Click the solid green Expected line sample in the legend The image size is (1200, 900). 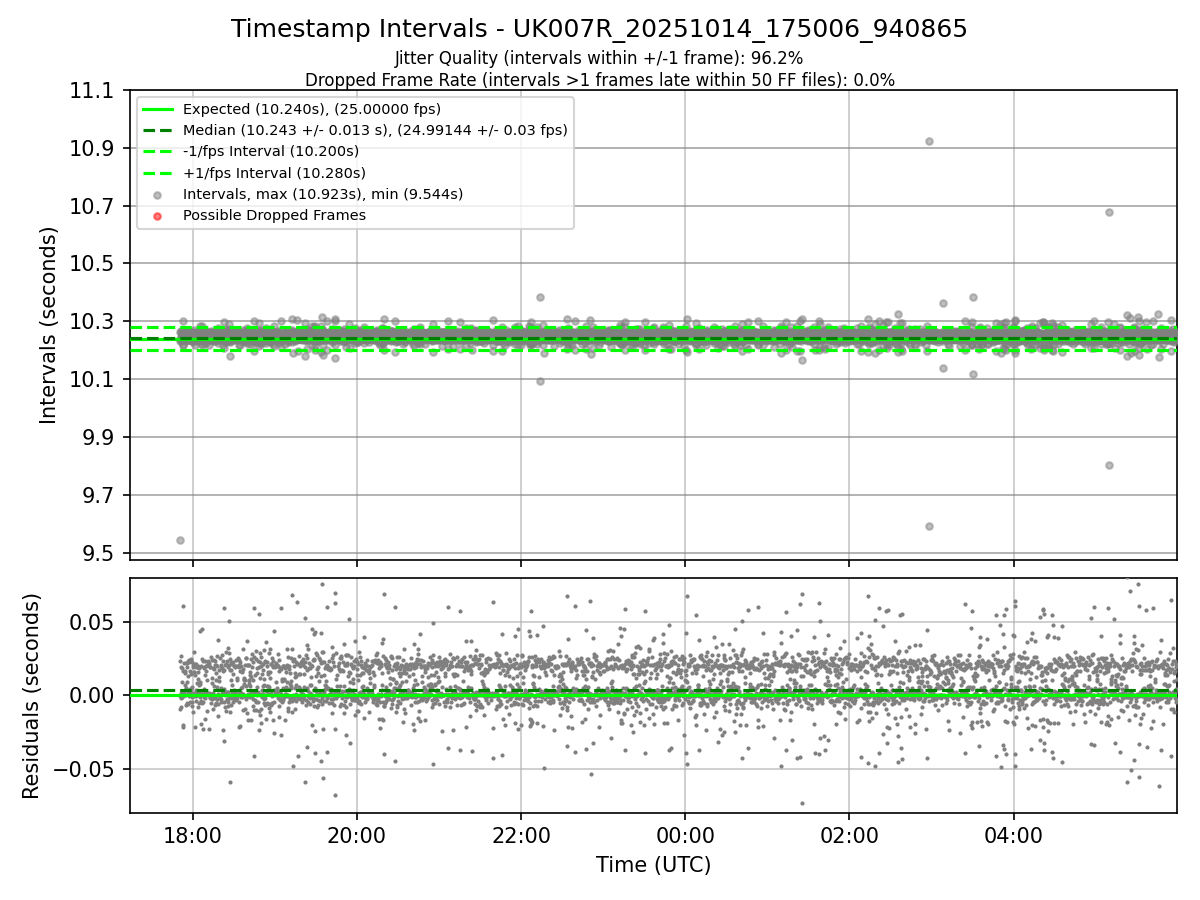click(x=158, y=109)
